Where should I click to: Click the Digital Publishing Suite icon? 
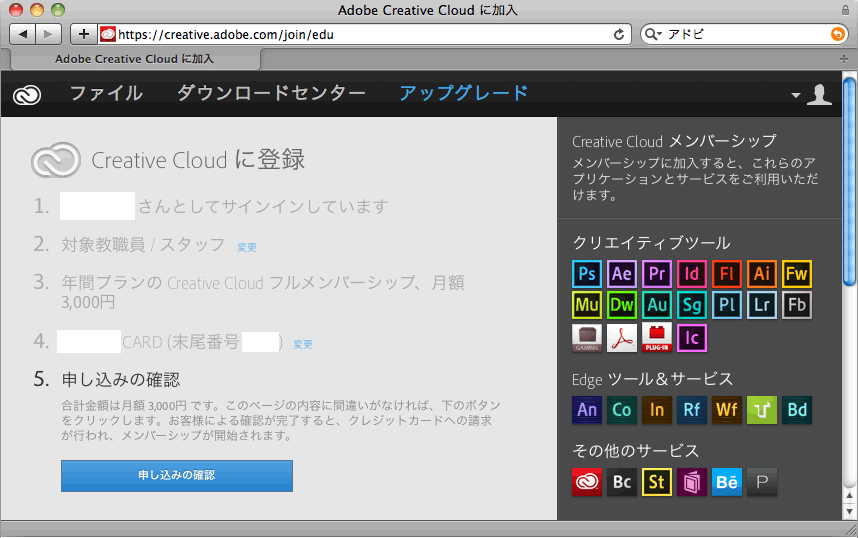692,482
